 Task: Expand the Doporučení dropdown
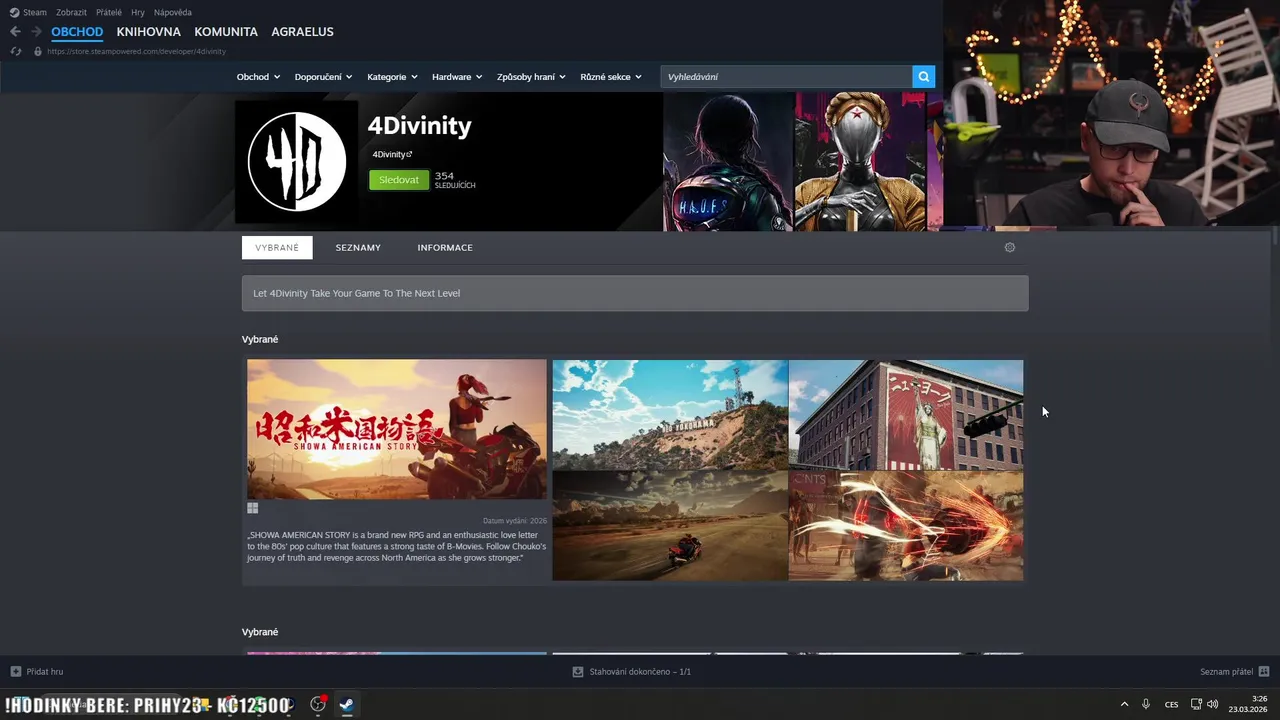click(323, 77)
